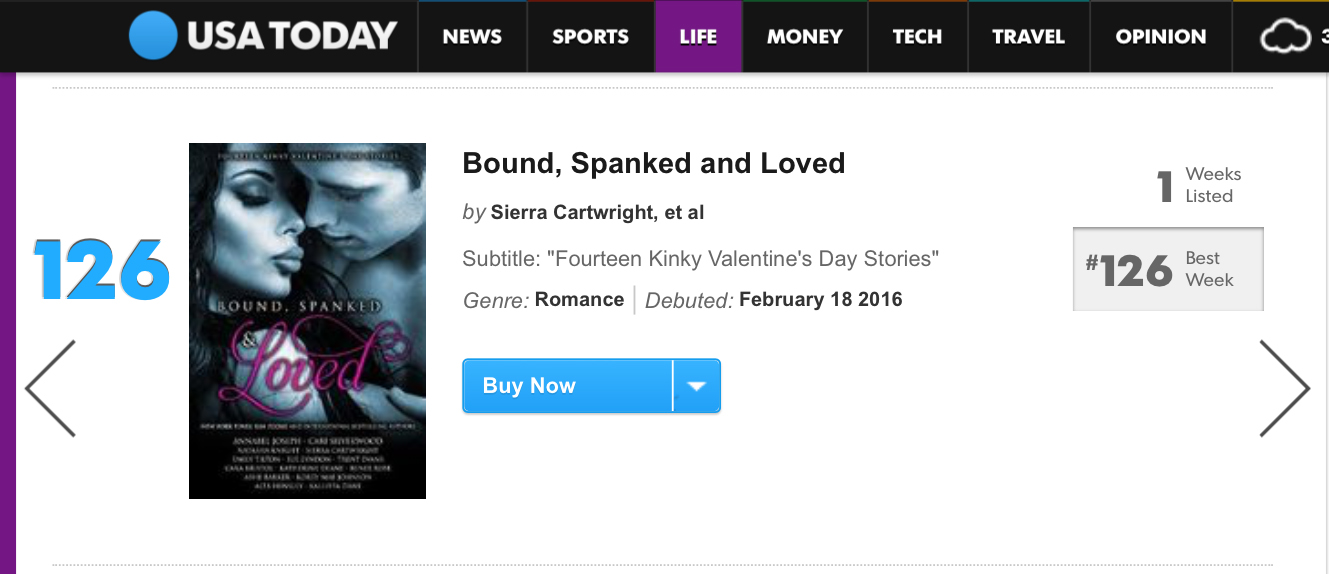Screen dimensions: 1329x574
Task: Select the Life tab
Action: pyautogui.click(x=698, y=37)
